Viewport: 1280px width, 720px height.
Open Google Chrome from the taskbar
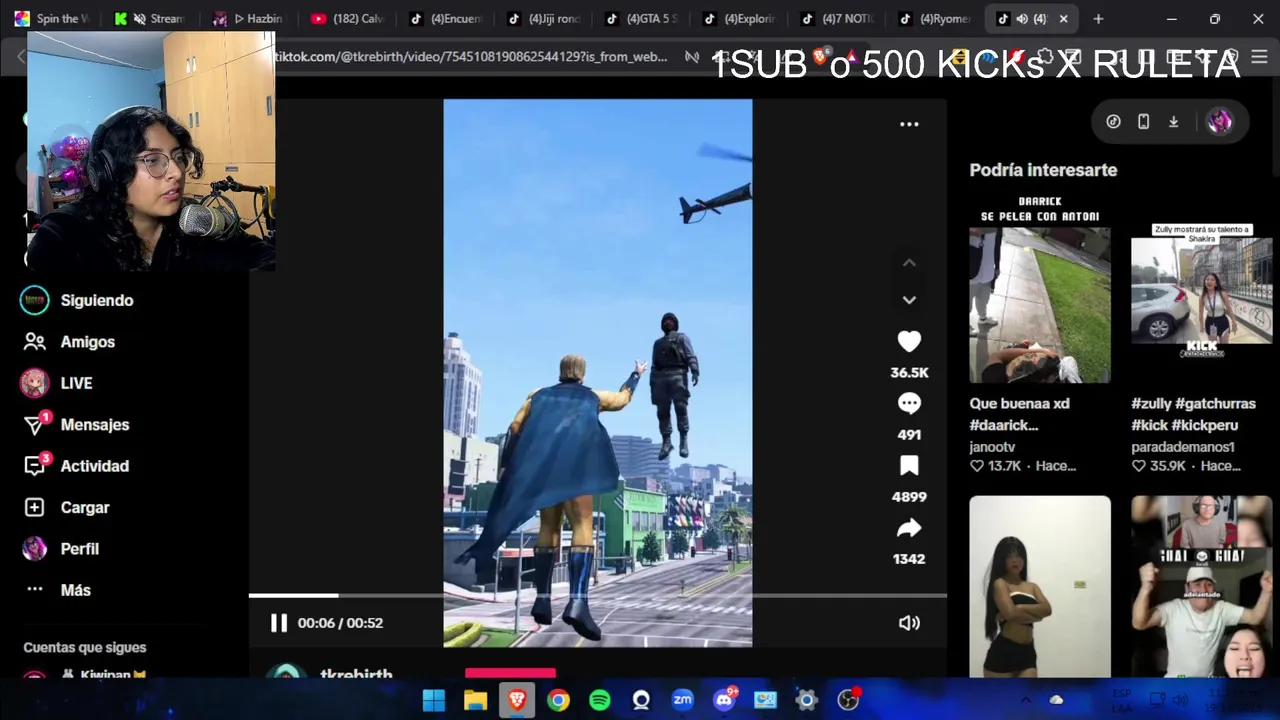click(x=558, y=700)
